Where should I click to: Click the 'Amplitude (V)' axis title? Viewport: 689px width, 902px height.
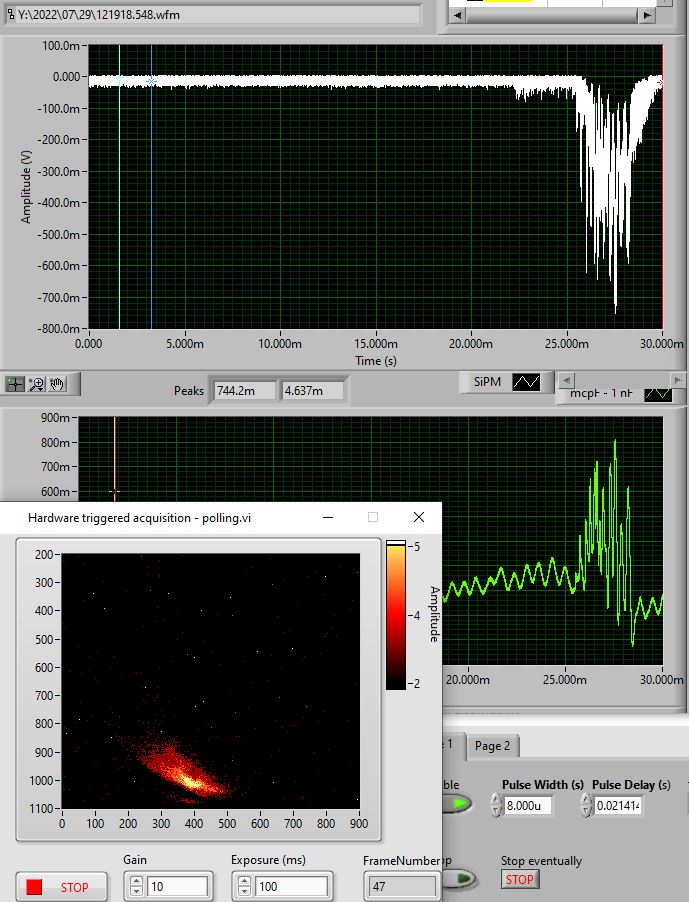tap(25, 187)
